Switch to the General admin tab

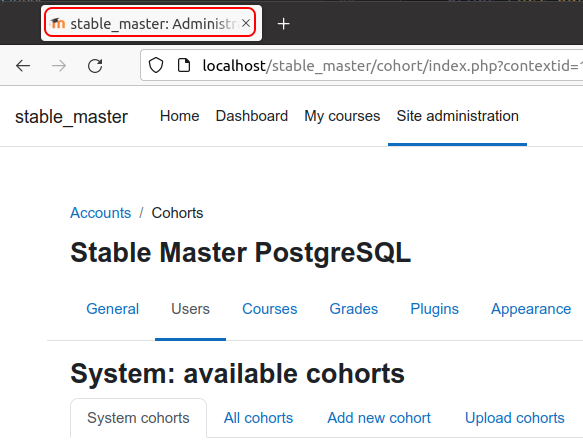tap(113, 309)
